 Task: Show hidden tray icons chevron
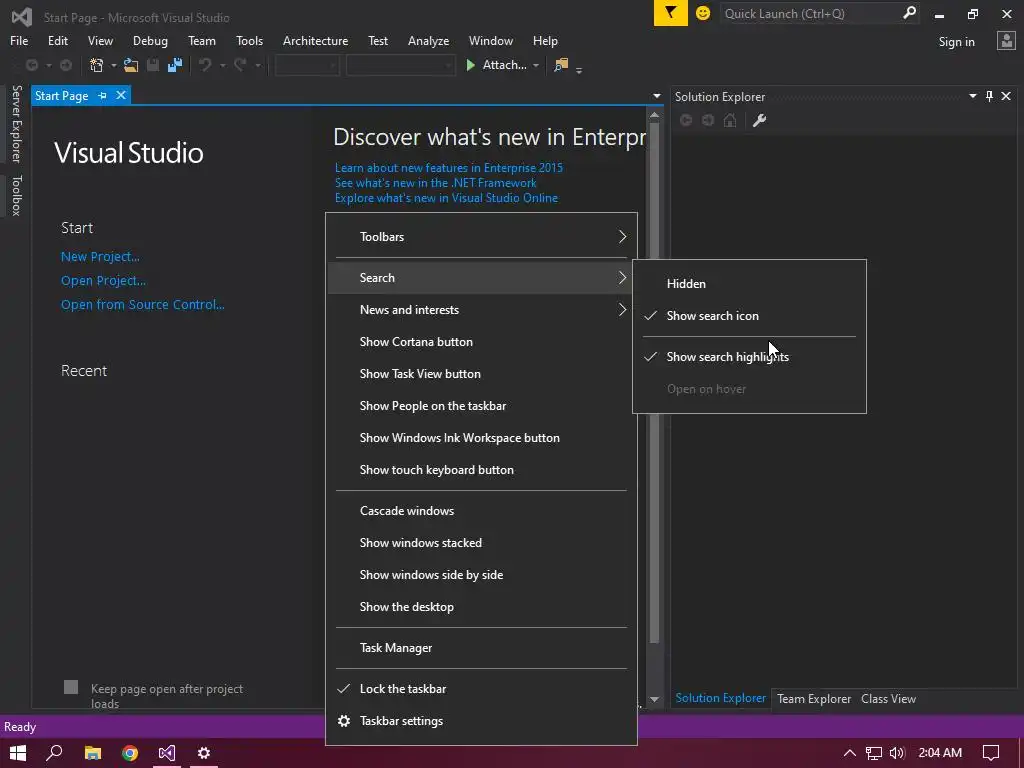pyautogui.click(x=850, y=753)
